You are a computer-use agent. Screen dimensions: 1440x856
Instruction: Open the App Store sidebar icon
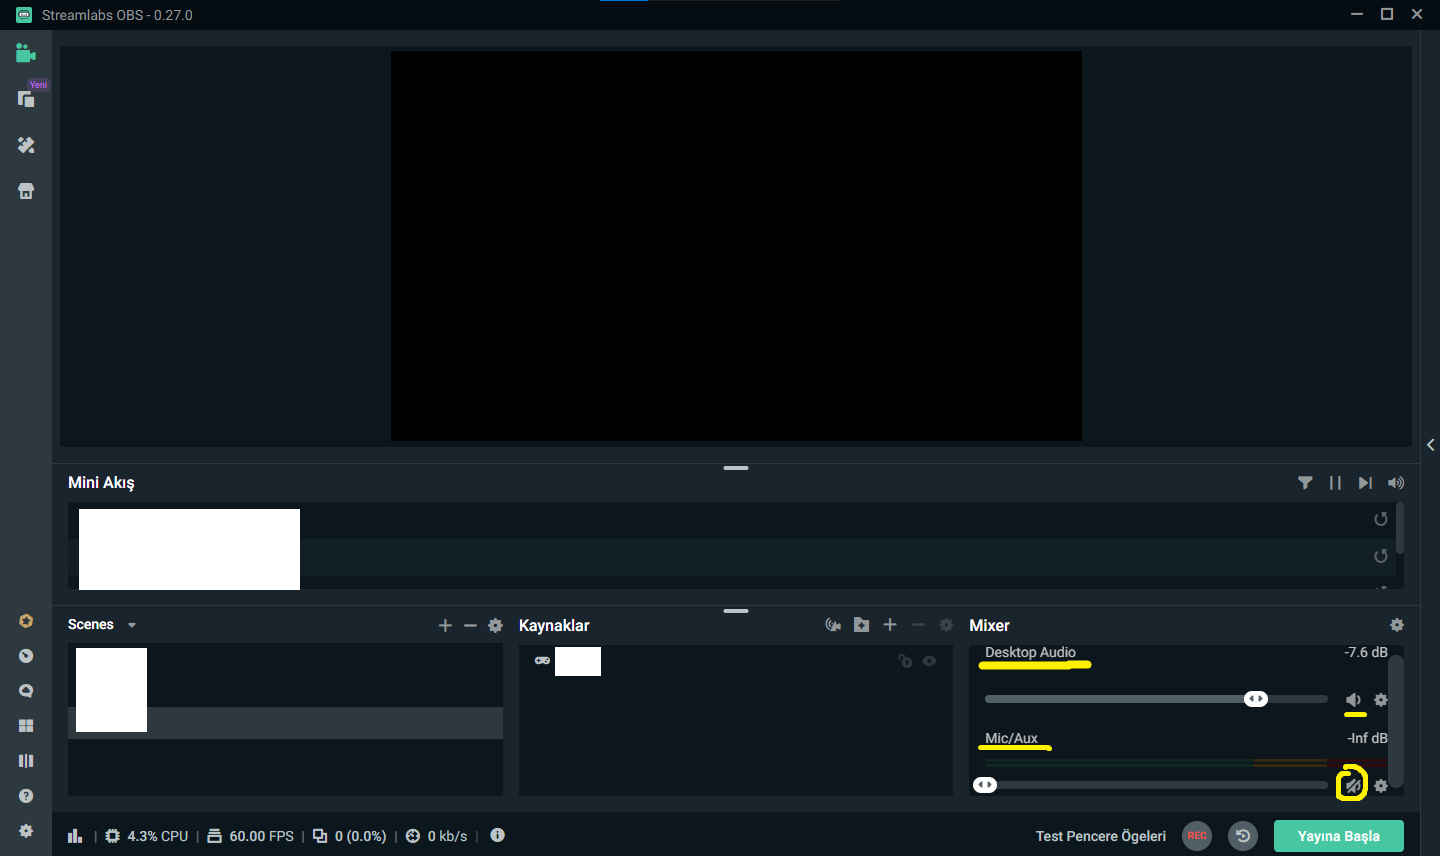click(25, 190)
